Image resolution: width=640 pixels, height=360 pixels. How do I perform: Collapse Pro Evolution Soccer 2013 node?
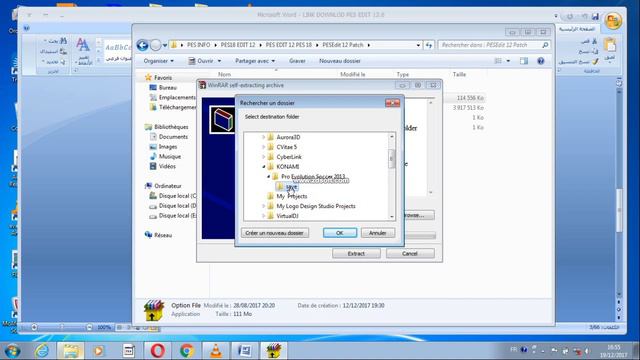pos(269,176)
